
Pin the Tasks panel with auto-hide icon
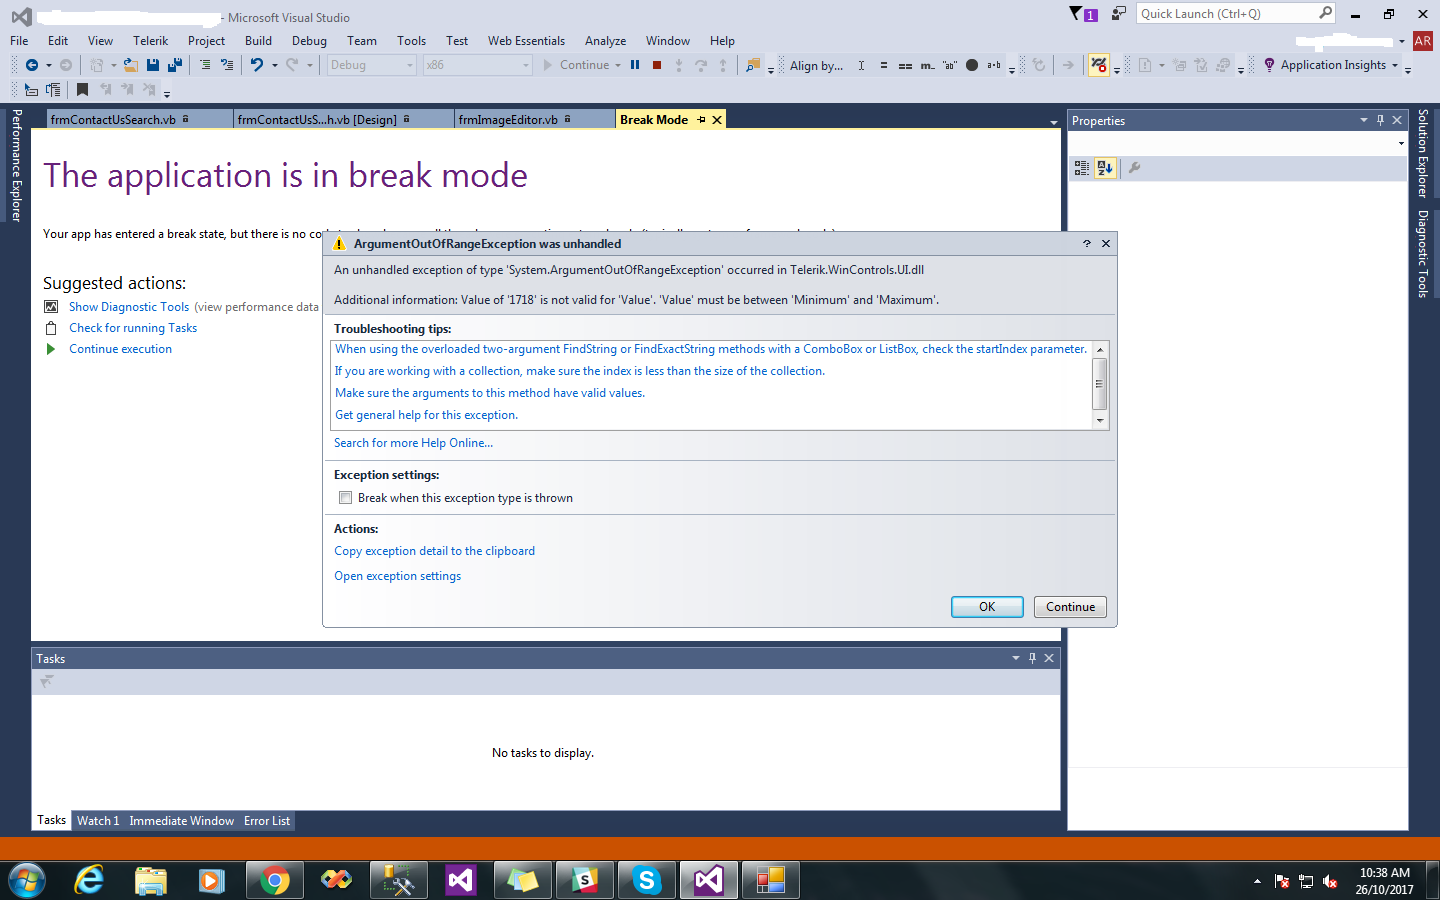1032,658
